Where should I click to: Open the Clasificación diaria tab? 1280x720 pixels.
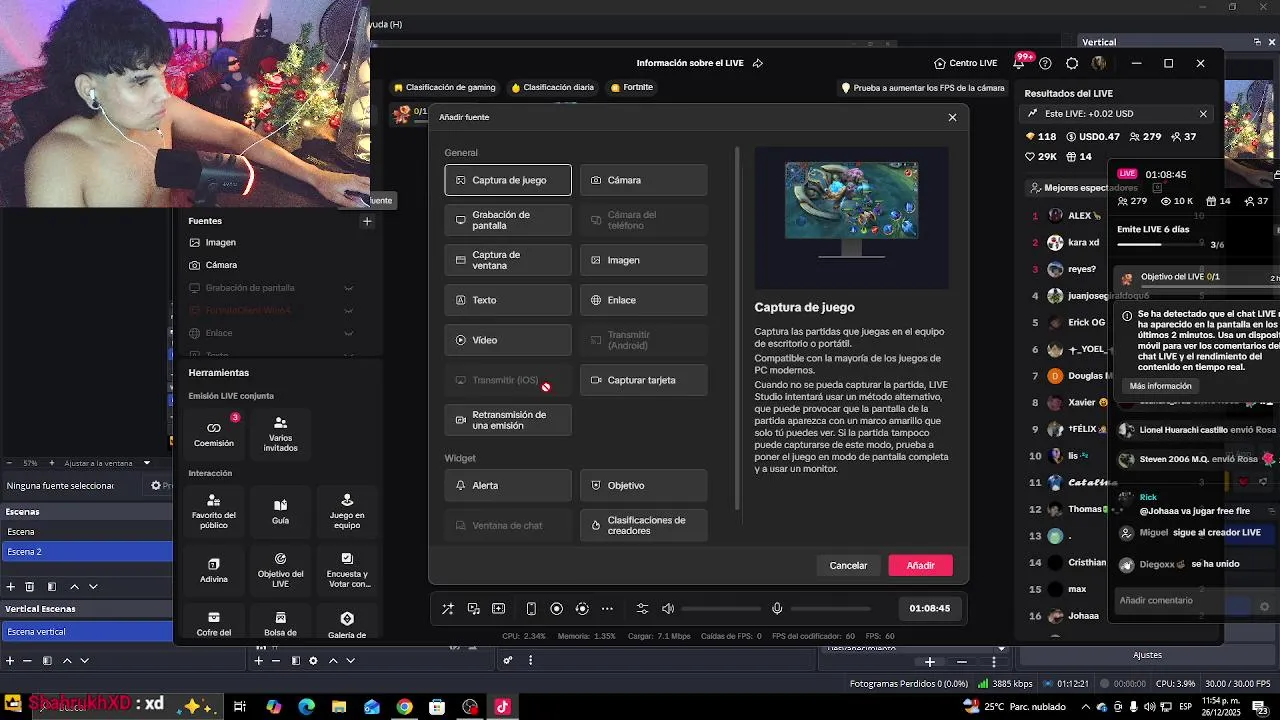[x=553, y=87]
